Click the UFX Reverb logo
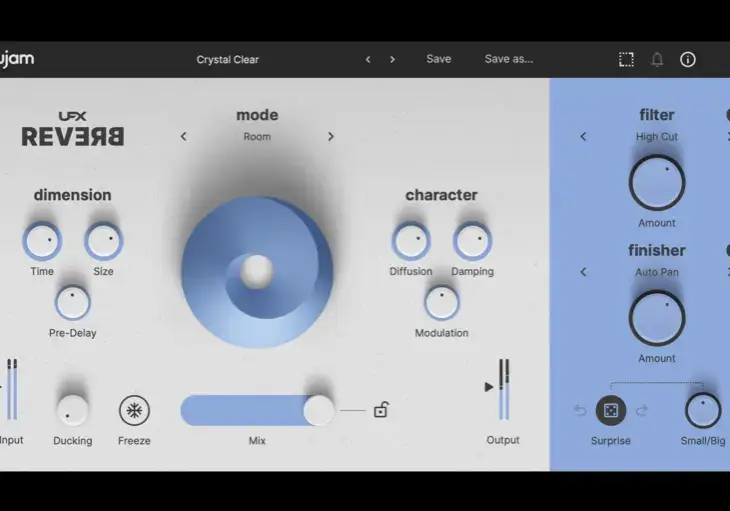This screenshot has height=511, width=730. tap(73, 129)
